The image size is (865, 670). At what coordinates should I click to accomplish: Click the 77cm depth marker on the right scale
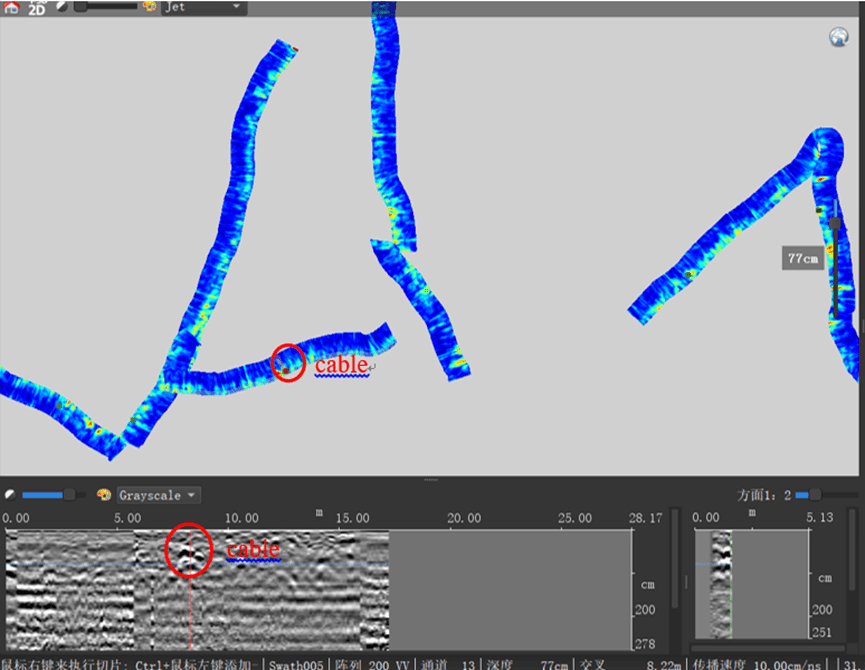[x=801, y=257]
